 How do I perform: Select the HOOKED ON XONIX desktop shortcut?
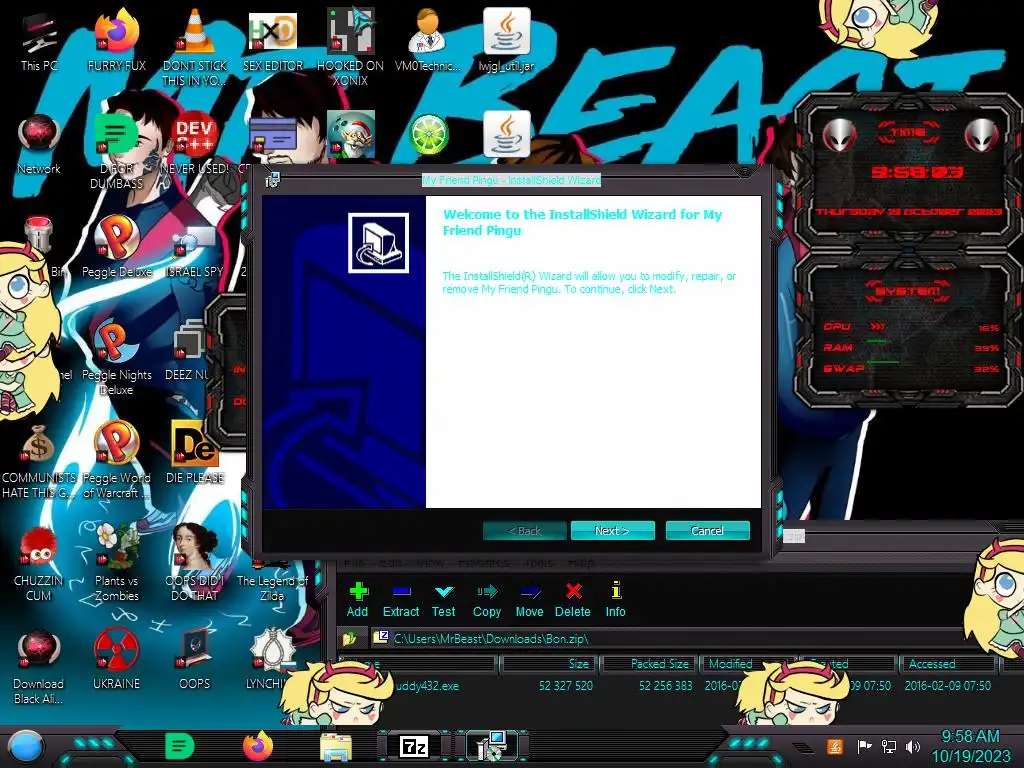pos(350,47)
